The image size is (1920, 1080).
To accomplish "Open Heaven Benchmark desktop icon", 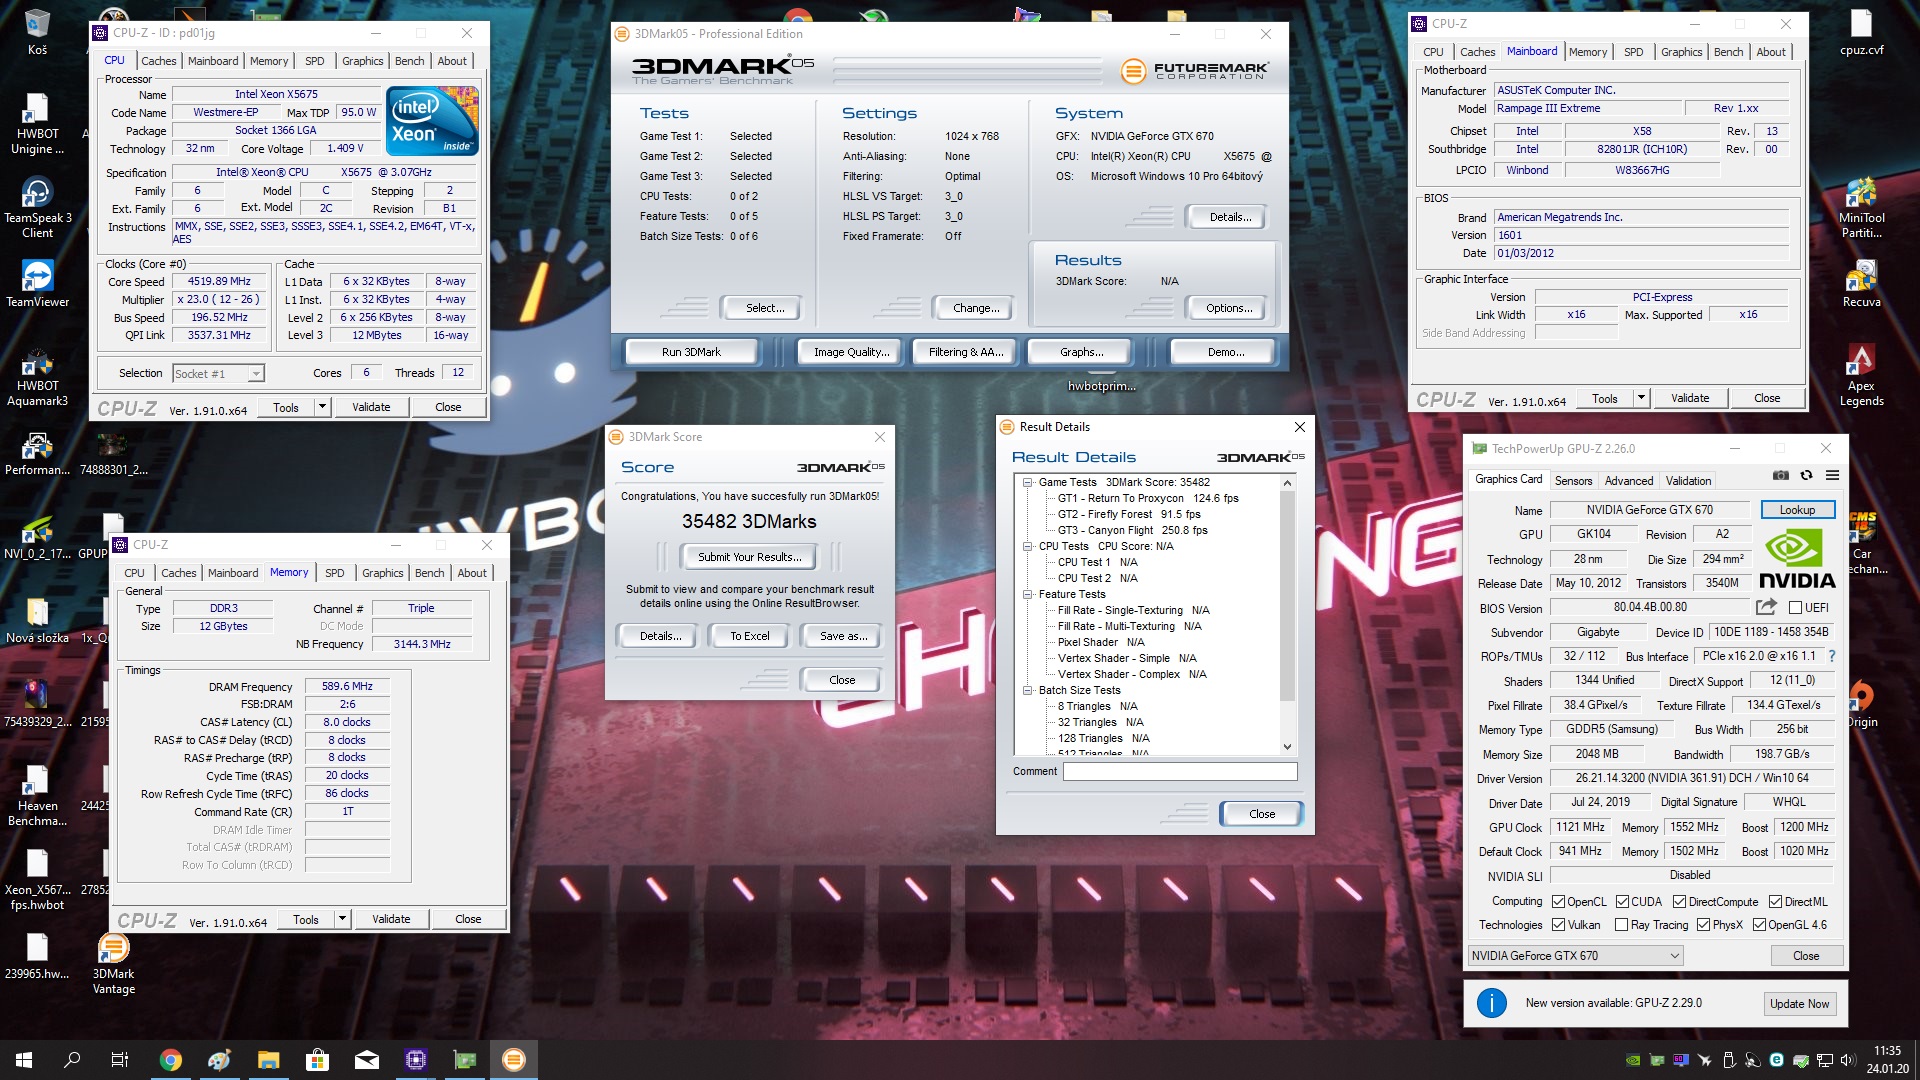I will 37,796.
